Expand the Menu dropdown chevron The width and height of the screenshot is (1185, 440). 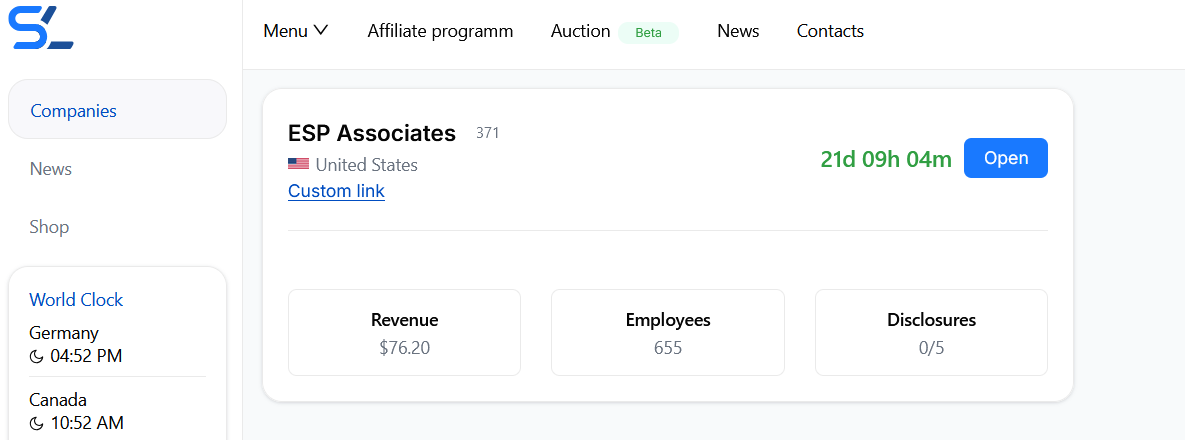320,31
